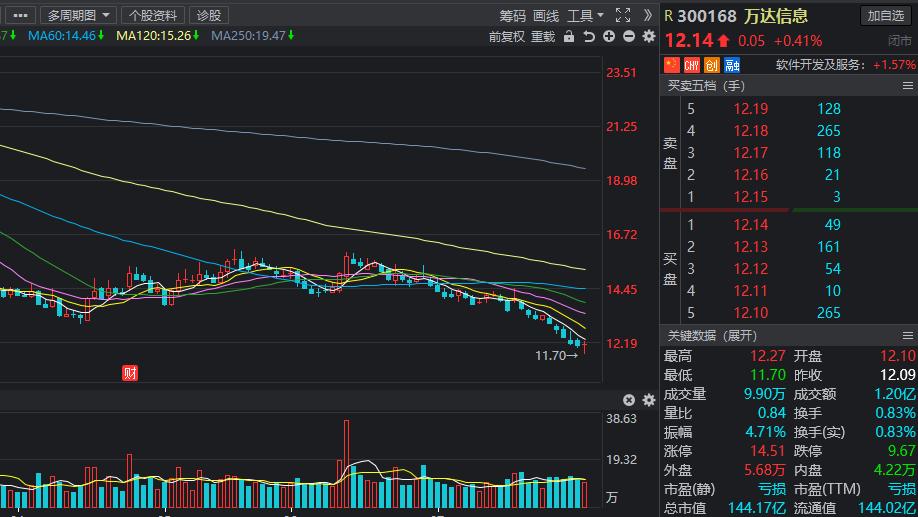The image size is (918, 517).
Task: Open 买卖五档 panel menu icon
Action: (907, 85)
